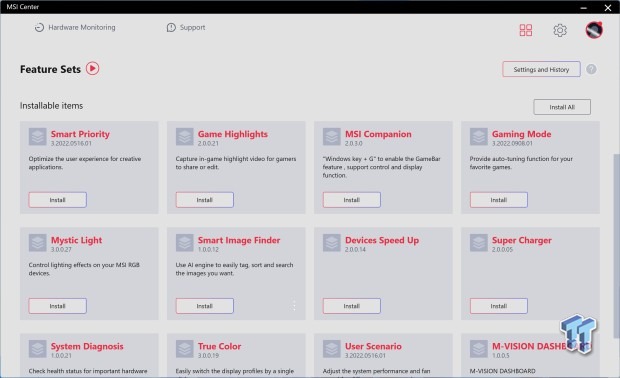Click the vertical scrollbar
This screenshot has width=620, height=378.
point(616,246)
